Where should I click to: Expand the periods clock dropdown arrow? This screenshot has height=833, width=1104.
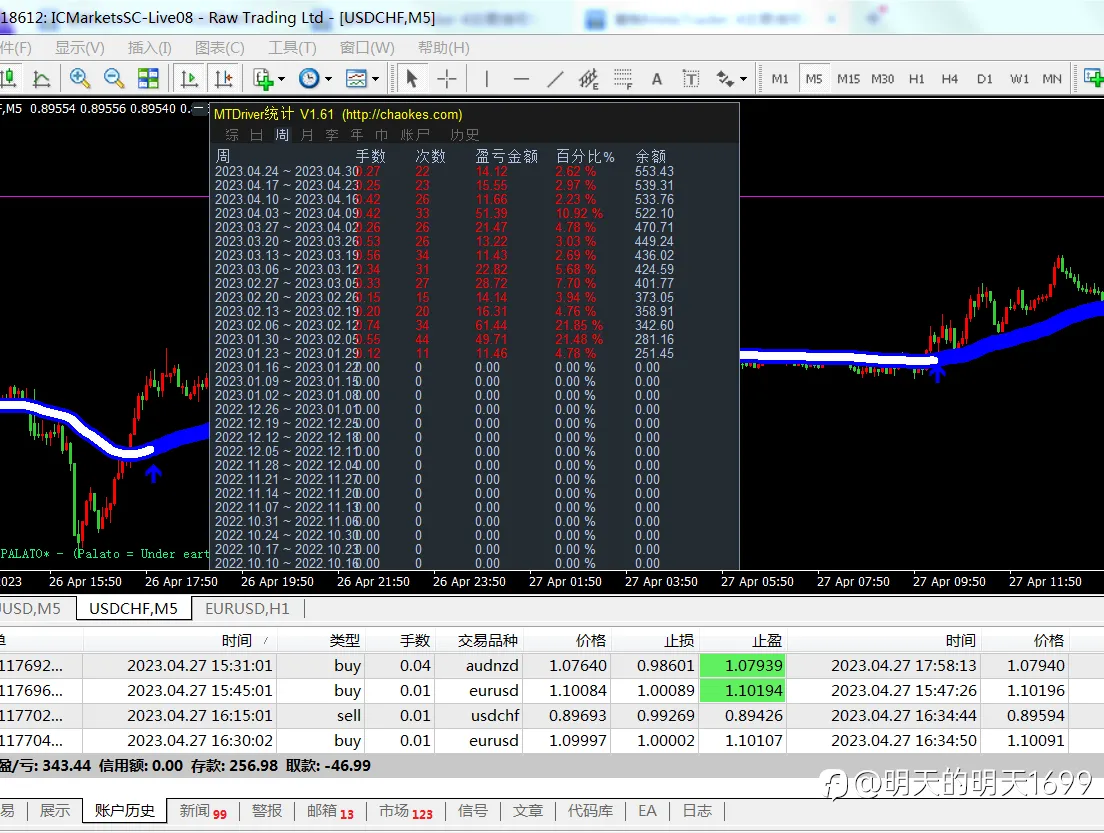point(328,79)
